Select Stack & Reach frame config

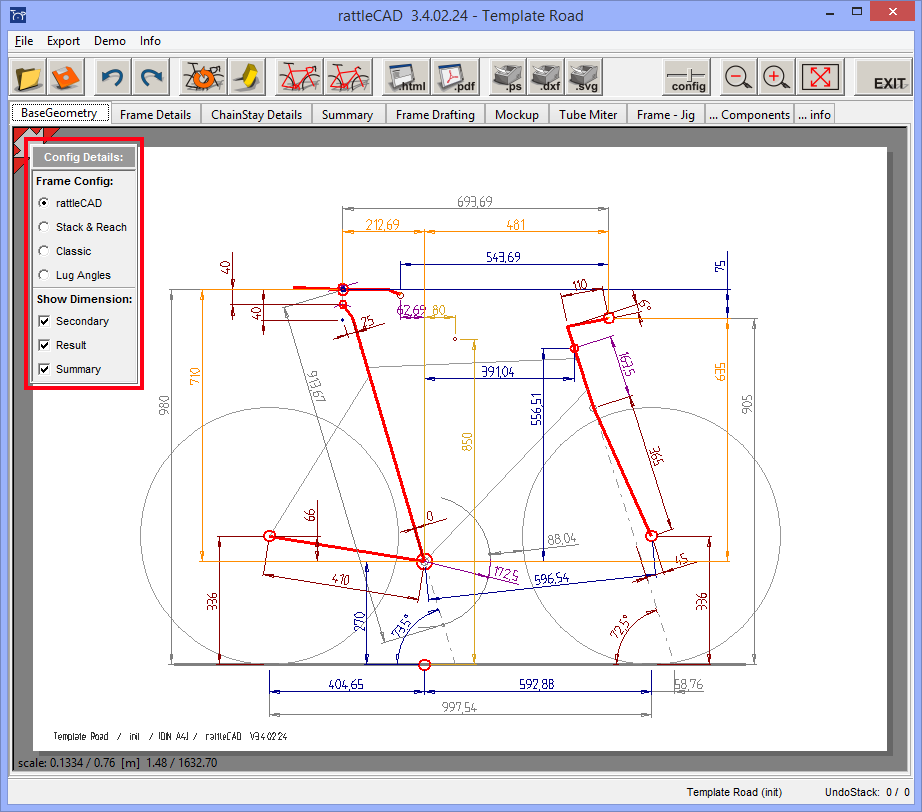tap(83, 227)
